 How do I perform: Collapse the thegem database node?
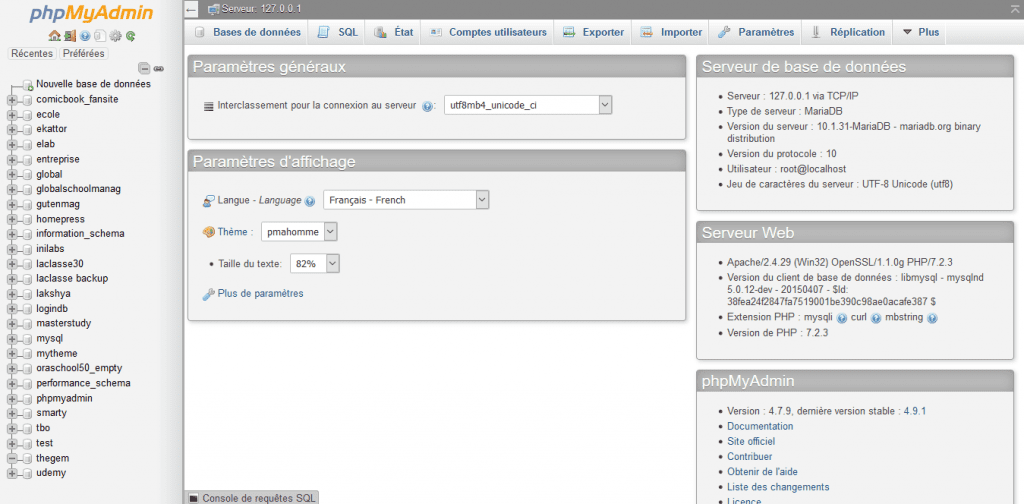click(x=12, y=458)
